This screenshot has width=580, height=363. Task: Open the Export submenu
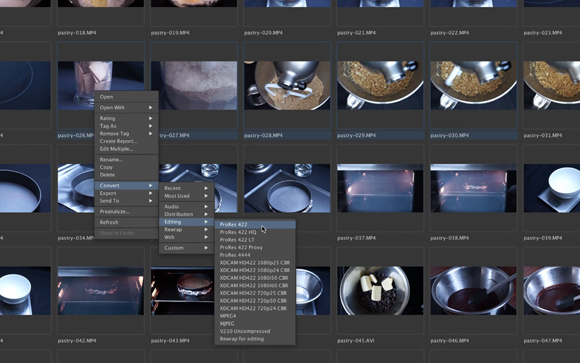click(x=126, y=193)
